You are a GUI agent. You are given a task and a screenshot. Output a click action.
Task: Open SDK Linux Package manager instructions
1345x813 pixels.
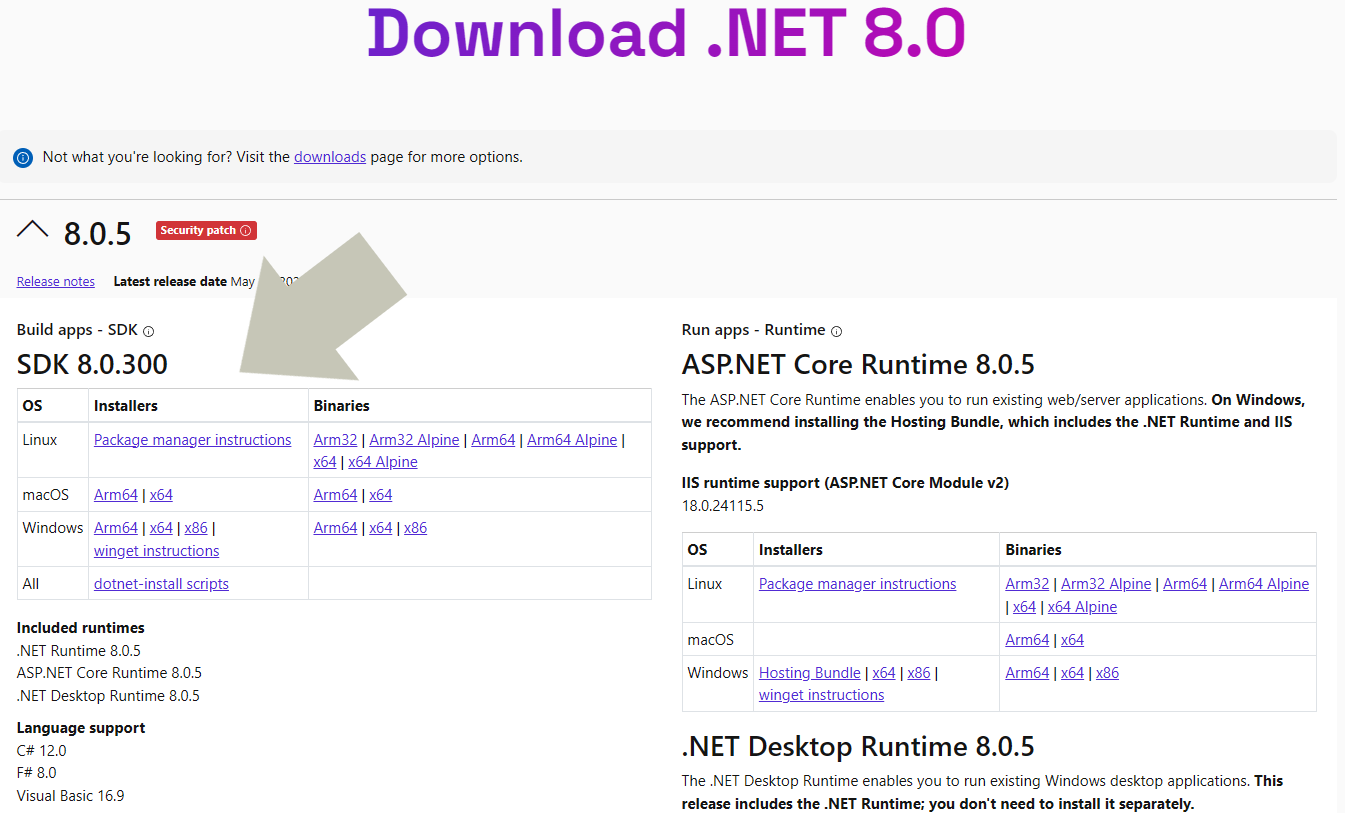193,440
